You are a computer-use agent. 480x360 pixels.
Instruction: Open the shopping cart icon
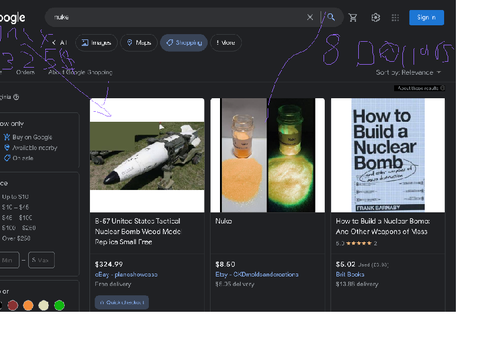click(353, 17)
